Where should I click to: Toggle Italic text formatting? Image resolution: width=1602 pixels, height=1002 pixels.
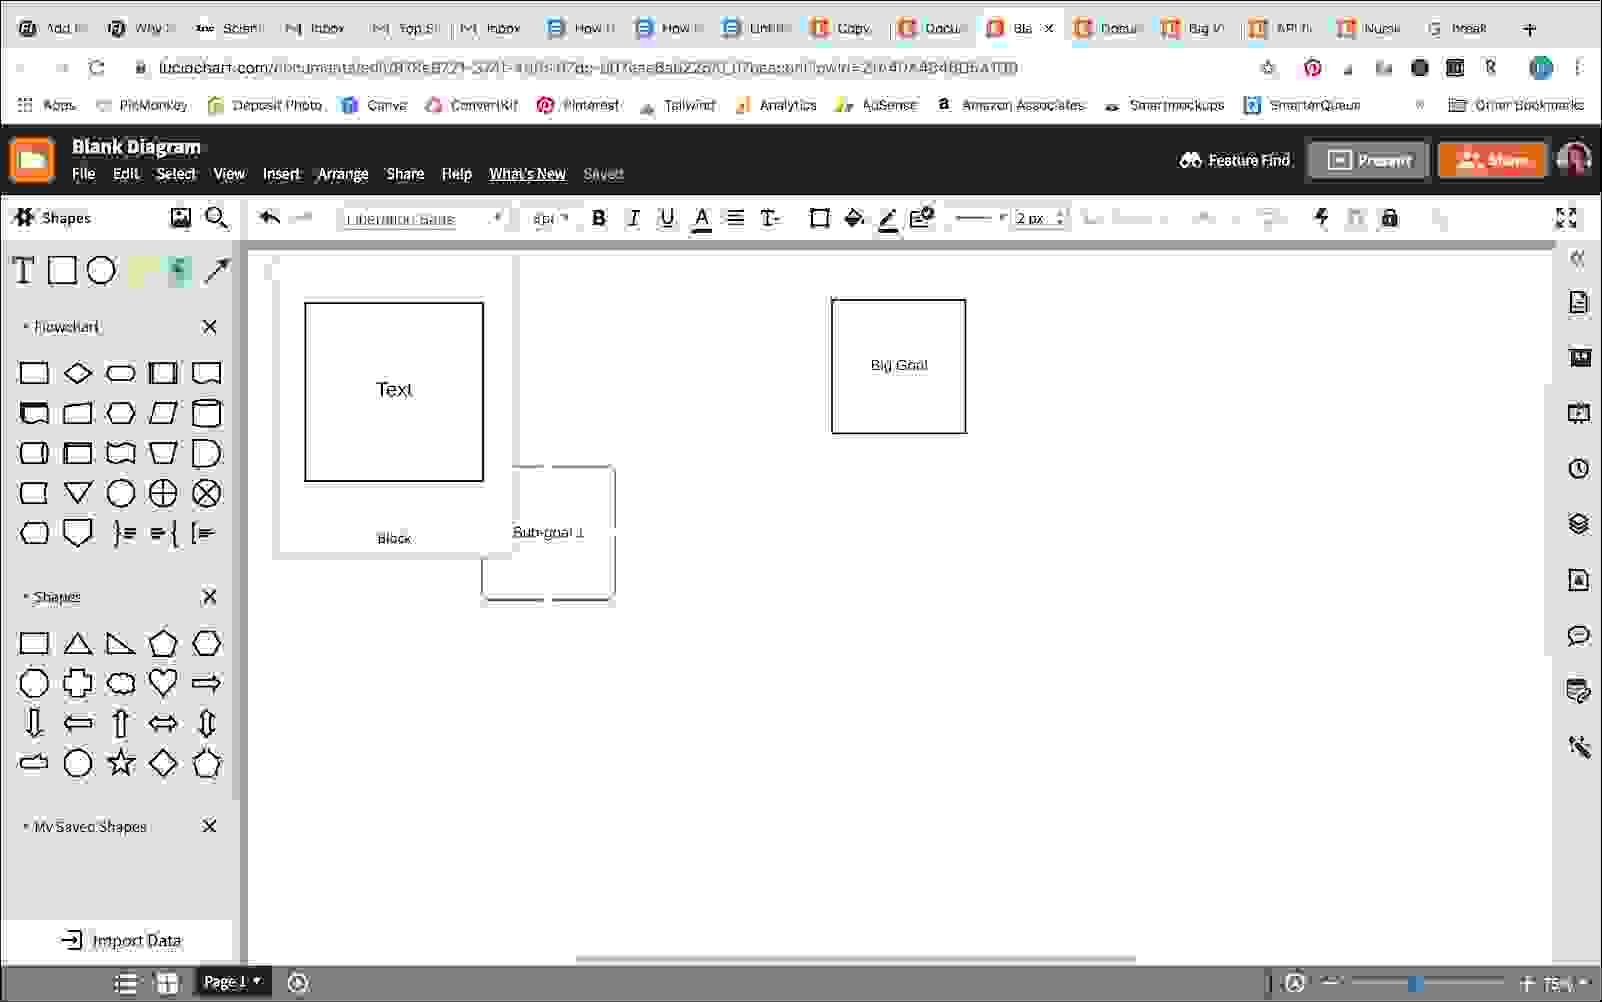tap(632, 218)
